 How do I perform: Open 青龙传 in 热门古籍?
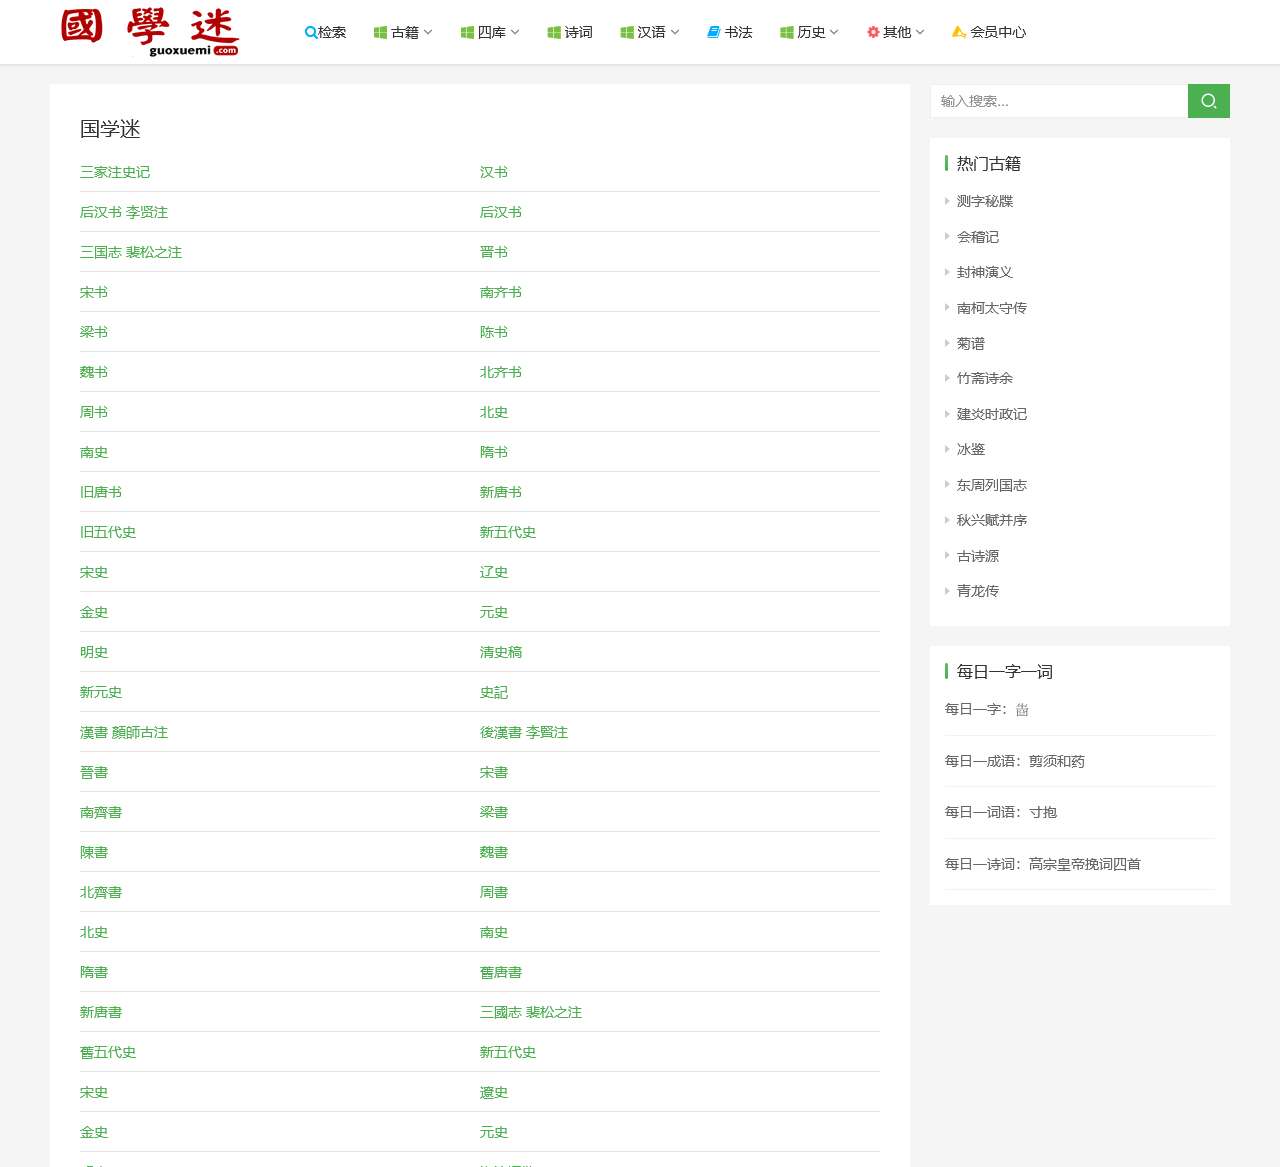978,591
